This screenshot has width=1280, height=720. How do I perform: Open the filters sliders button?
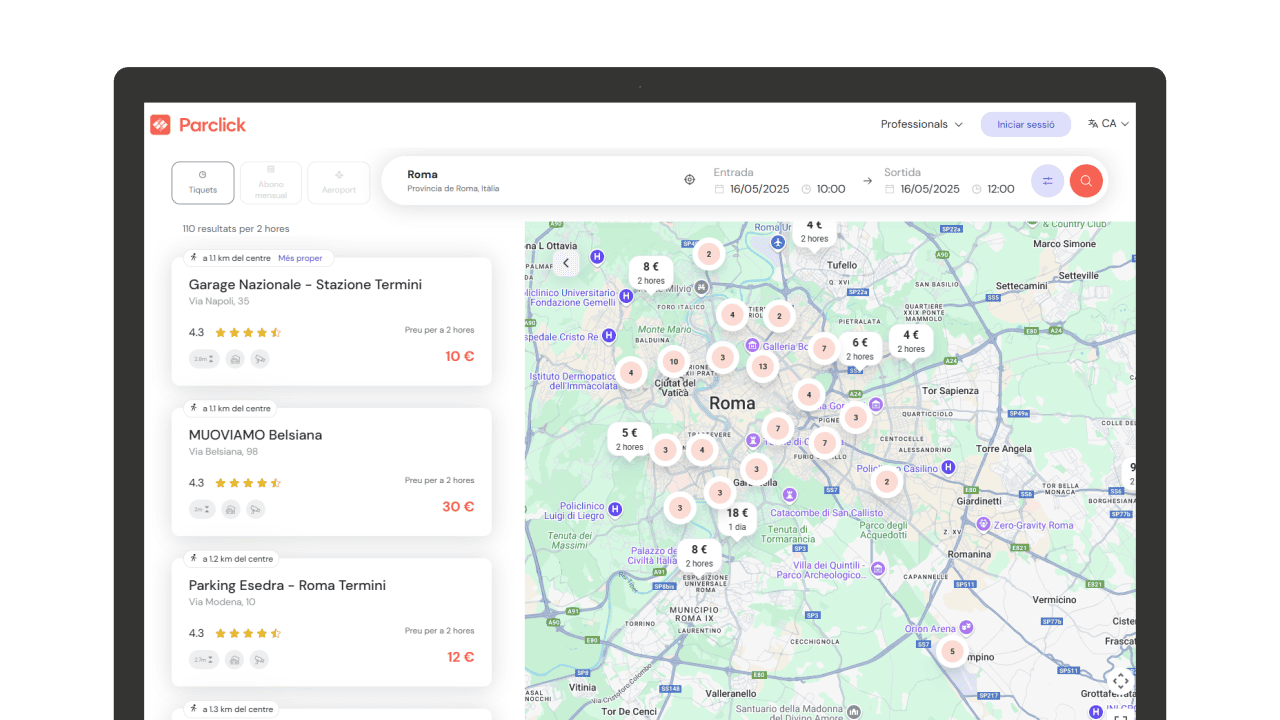(1047, 181)
